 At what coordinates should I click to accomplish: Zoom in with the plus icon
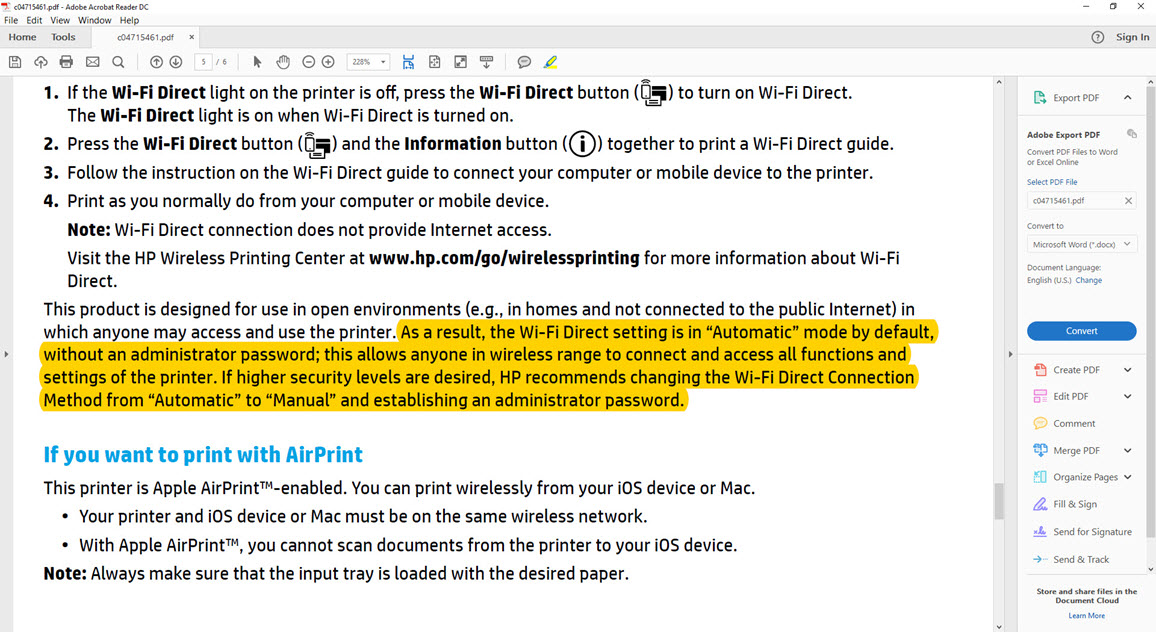328,62
